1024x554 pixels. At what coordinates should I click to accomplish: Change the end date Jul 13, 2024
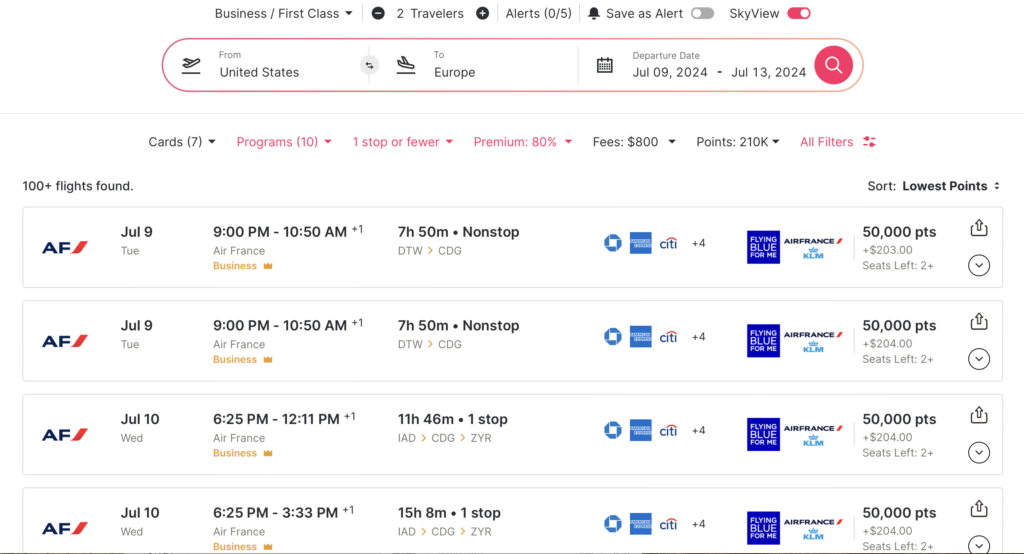769,72
